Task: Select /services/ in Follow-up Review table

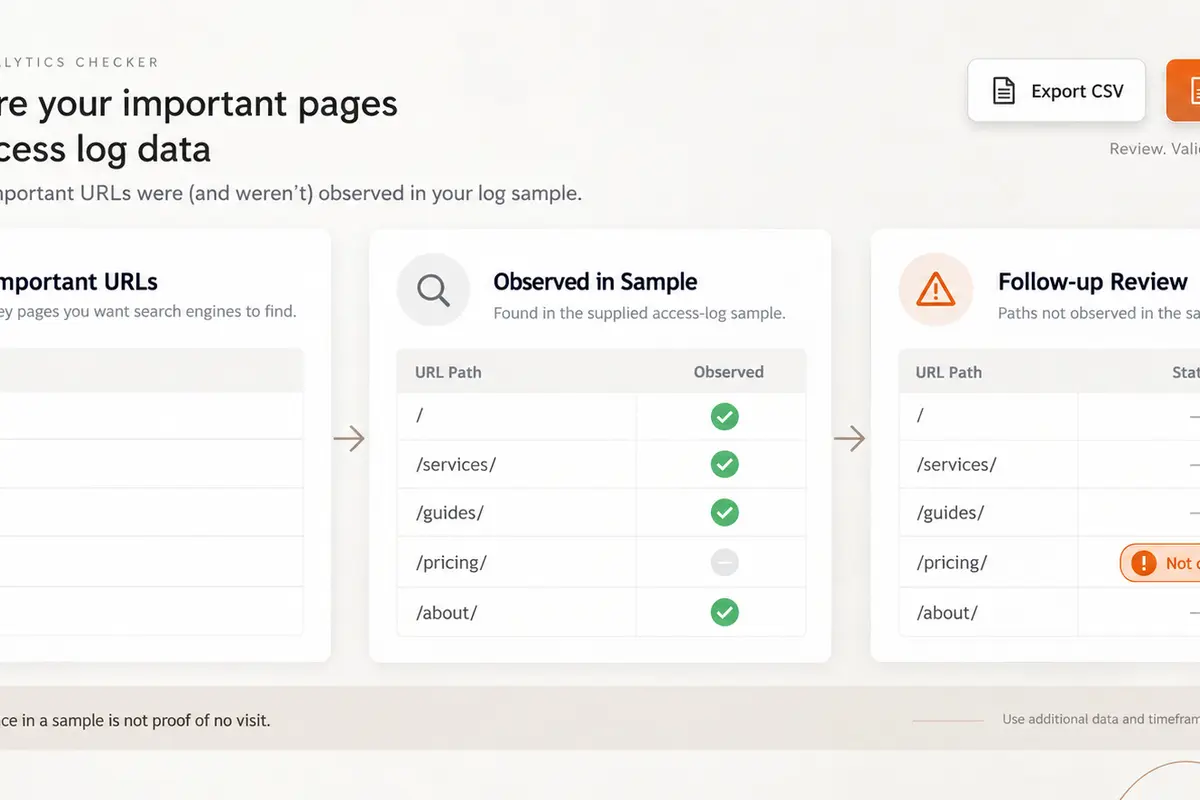Action: 957,465
